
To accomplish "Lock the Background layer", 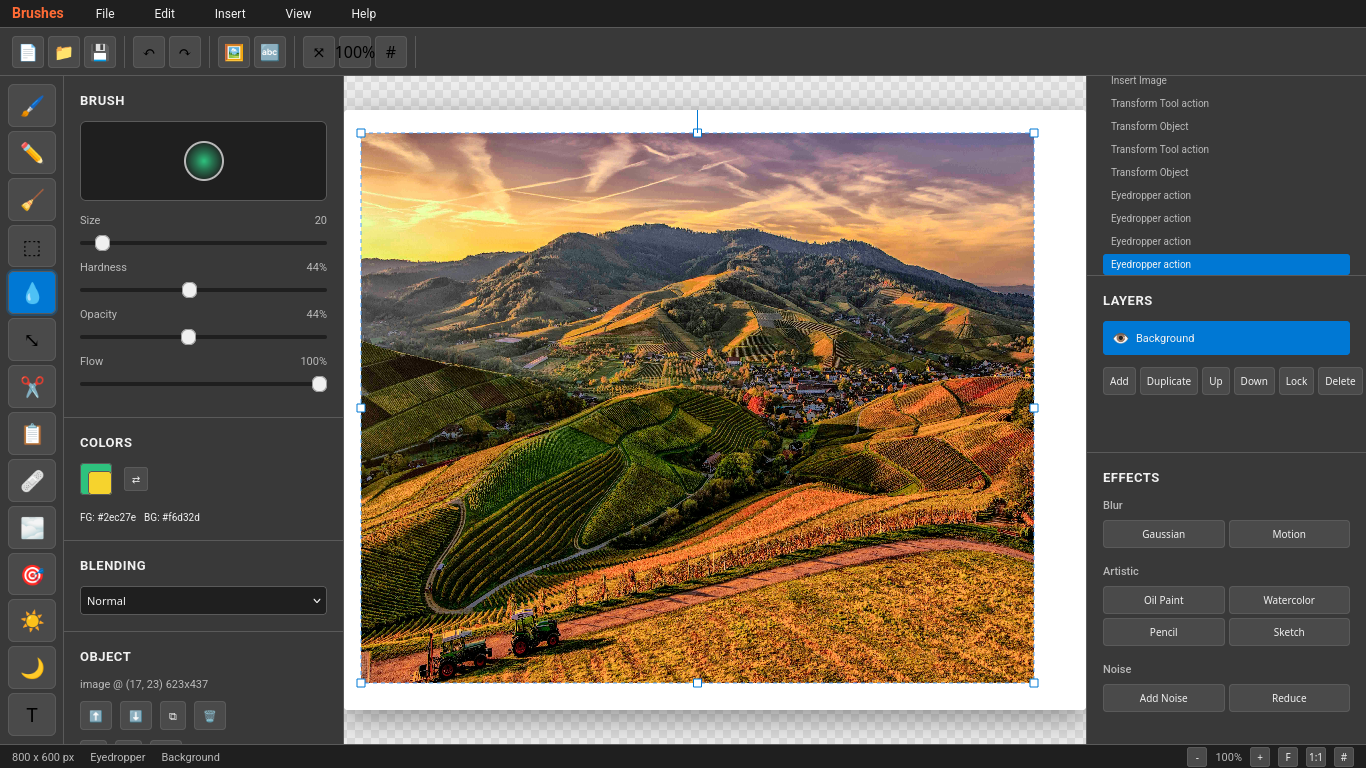I will [x=1296, y=381].
